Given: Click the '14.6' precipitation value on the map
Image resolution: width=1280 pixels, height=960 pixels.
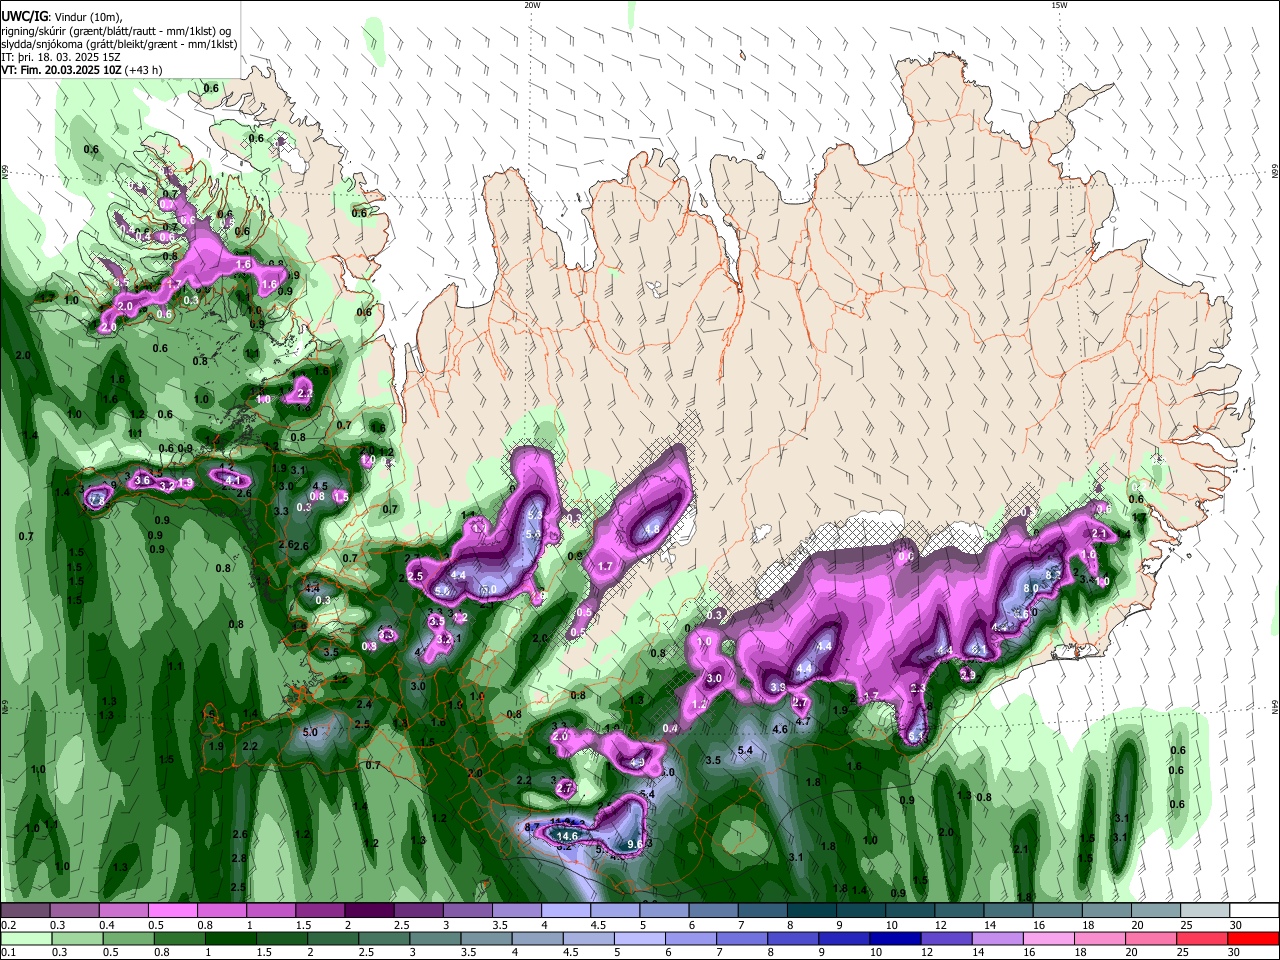Looking at the screenshot, I should pos(568,836).
